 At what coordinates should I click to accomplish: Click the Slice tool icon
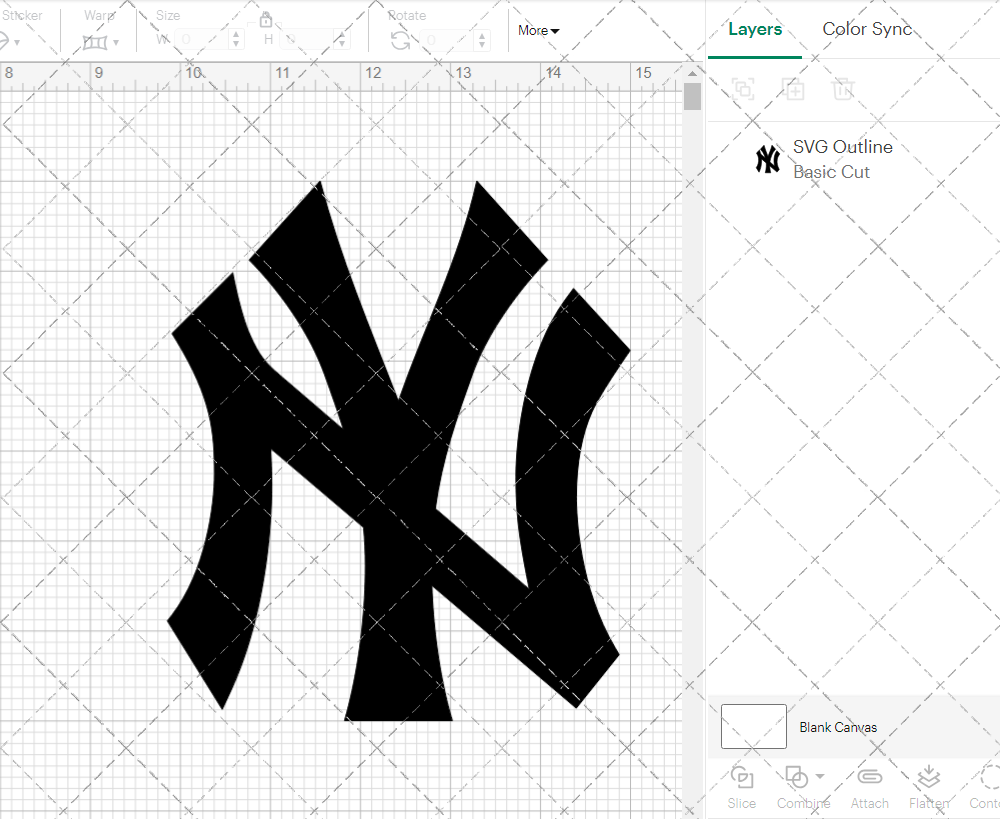(x=742, y=777)
